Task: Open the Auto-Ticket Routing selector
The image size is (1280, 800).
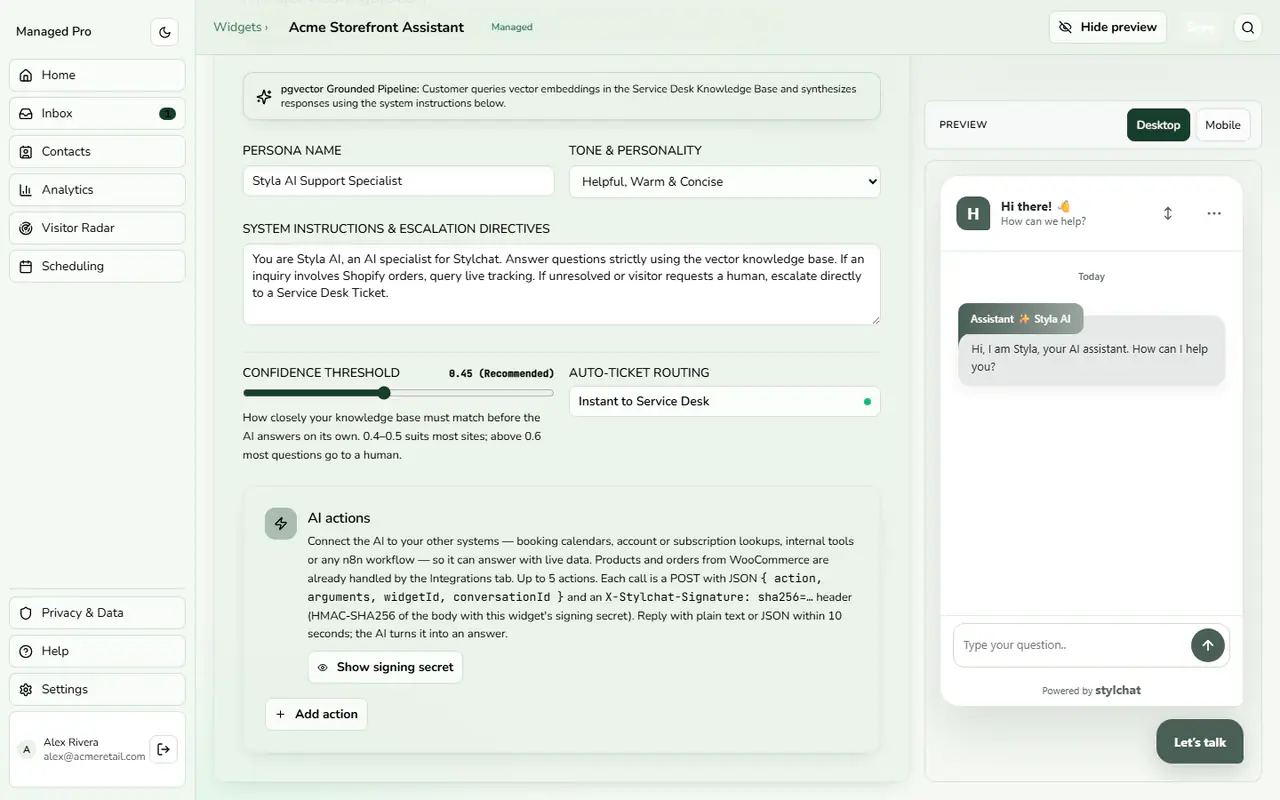Action: (x=725, y=401)
